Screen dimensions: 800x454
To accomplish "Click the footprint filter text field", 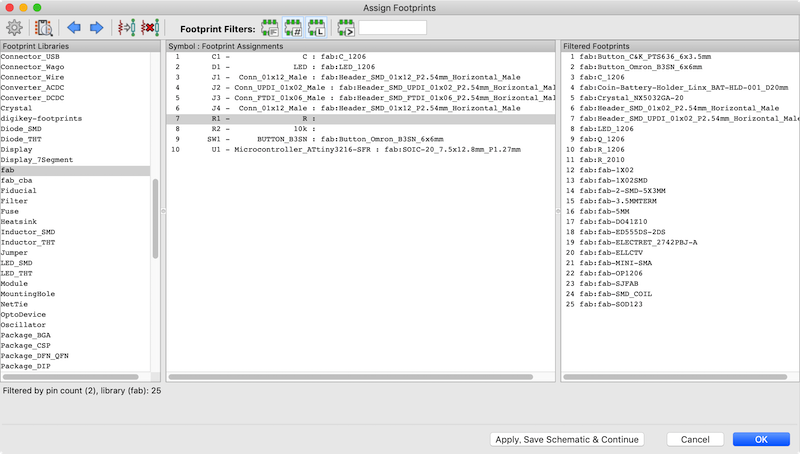I will pos(392,28).
